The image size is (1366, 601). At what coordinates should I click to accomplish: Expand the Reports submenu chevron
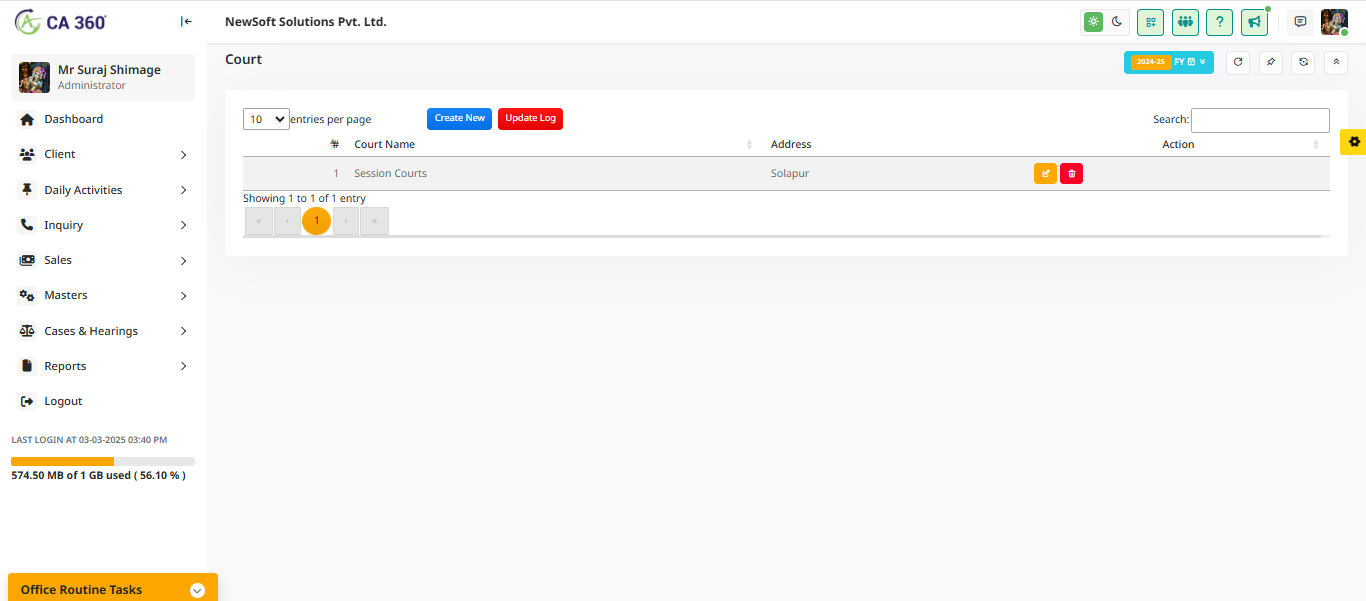[183, 366]
